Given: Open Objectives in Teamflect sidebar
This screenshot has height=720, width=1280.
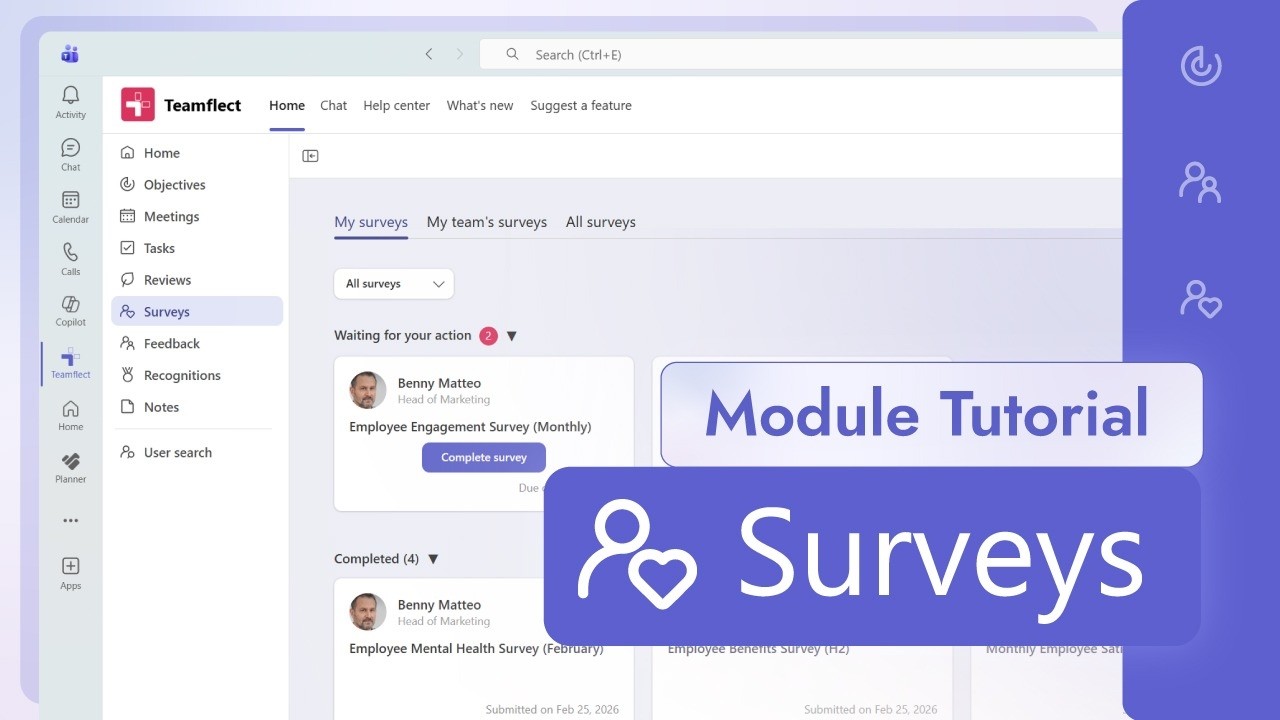Looking at the screenshot, I should pyautogui.click(x=197, y=185).
